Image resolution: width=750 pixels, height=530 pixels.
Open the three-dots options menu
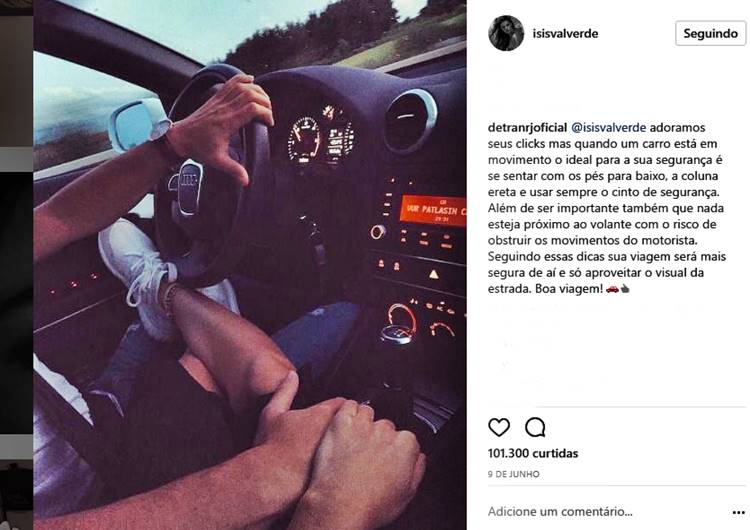point(739,512)
